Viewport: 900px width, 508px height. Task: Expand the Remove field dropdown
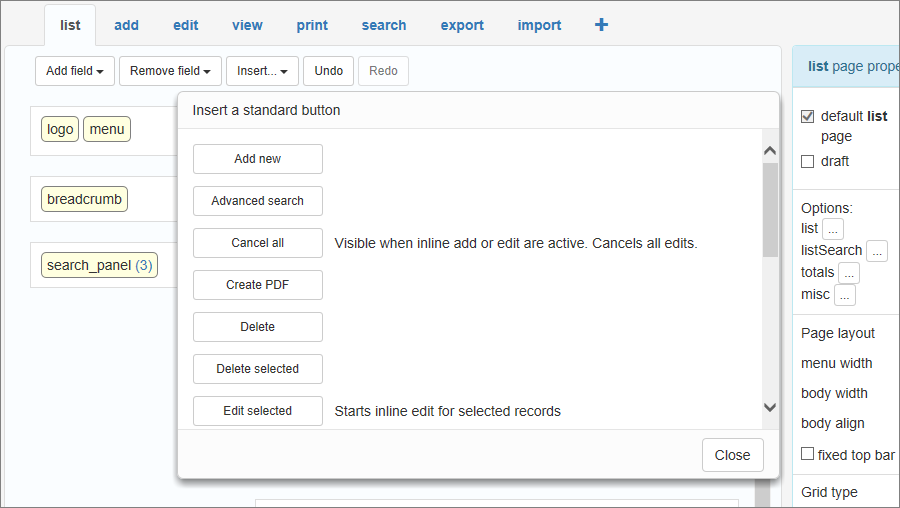170,71
